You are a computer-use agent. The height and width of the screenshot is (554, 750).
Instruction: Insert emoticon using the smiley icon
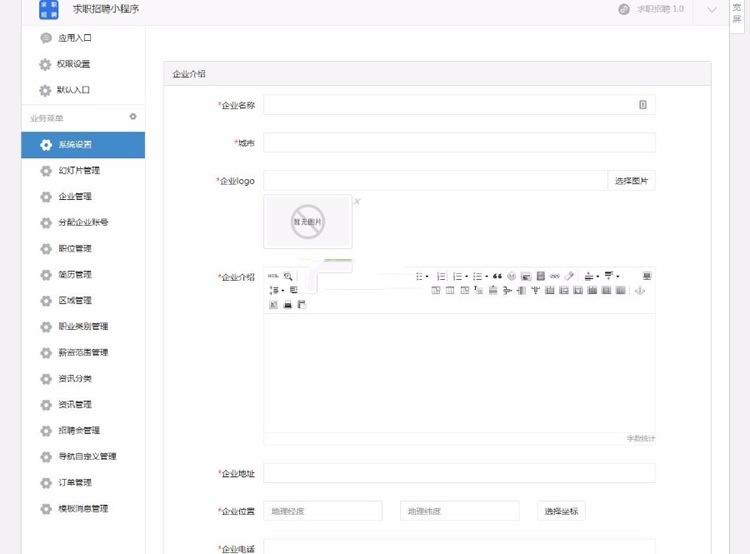point(512,276)
